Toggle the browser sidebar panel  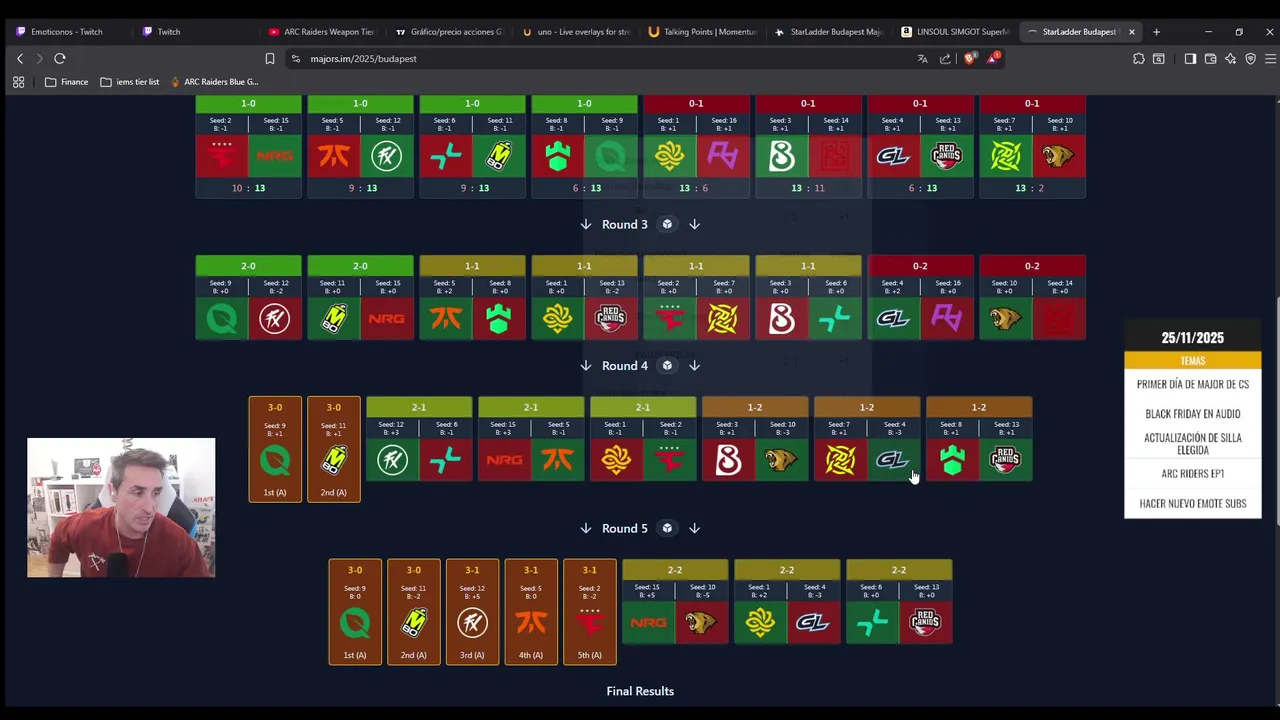coord(1190,59)
